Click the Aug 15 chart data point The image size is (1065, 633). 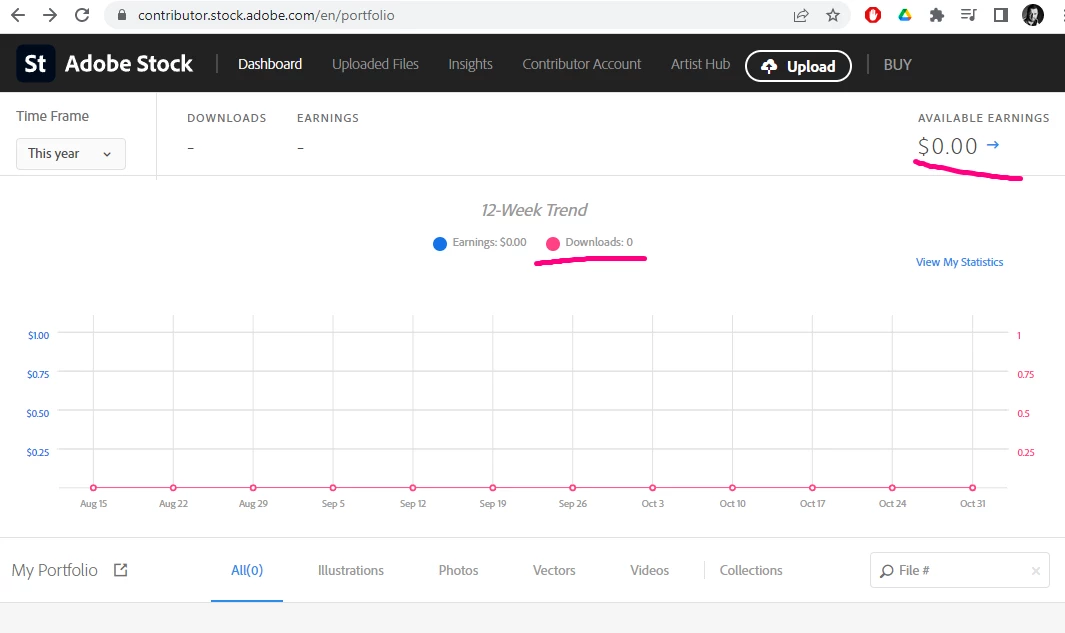point(93,488)
